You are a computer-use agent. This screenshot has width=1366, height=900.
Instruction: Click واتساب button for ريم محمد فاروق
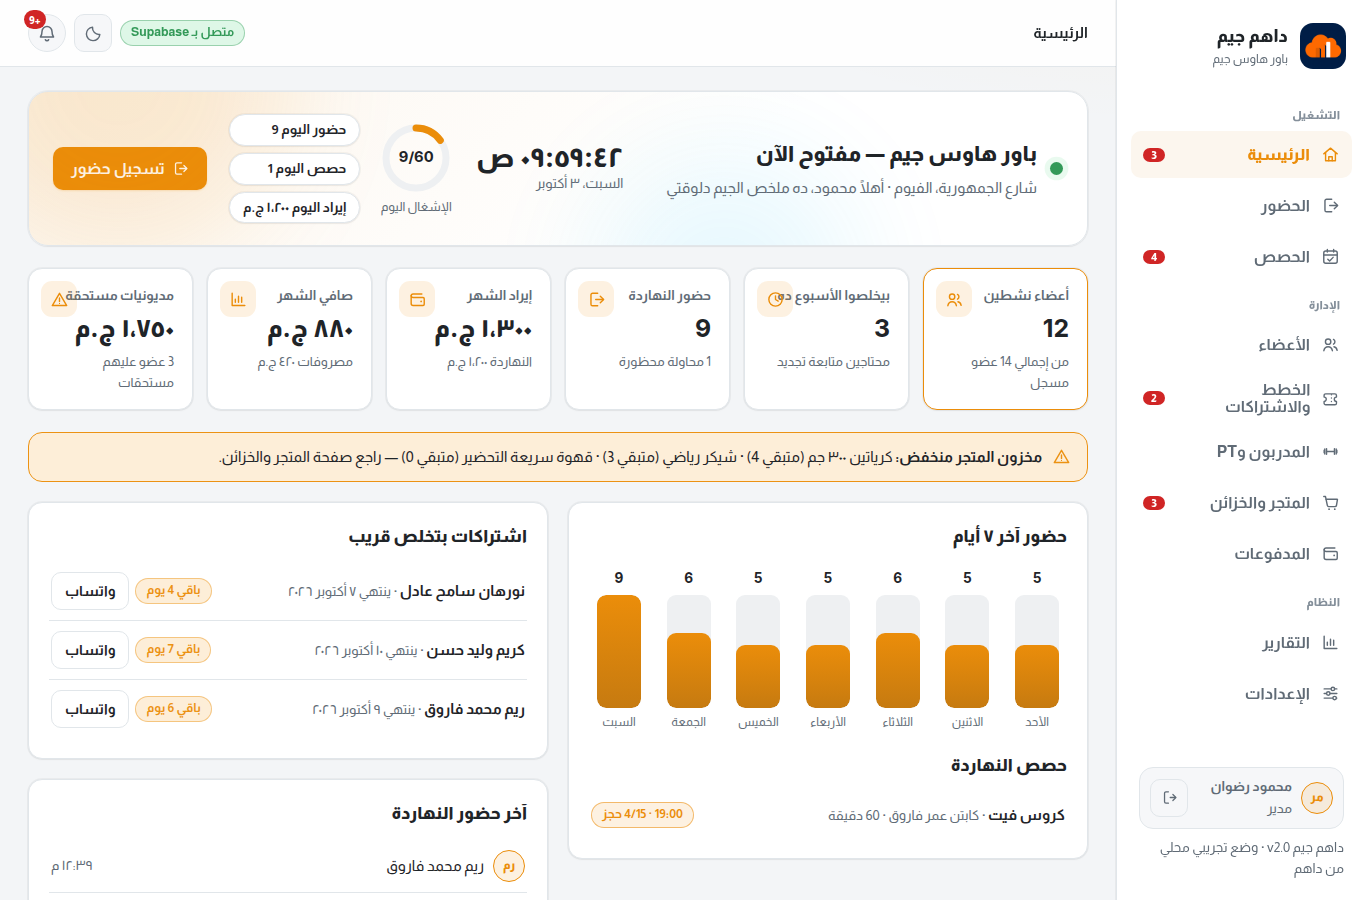(x=90, y=709)
